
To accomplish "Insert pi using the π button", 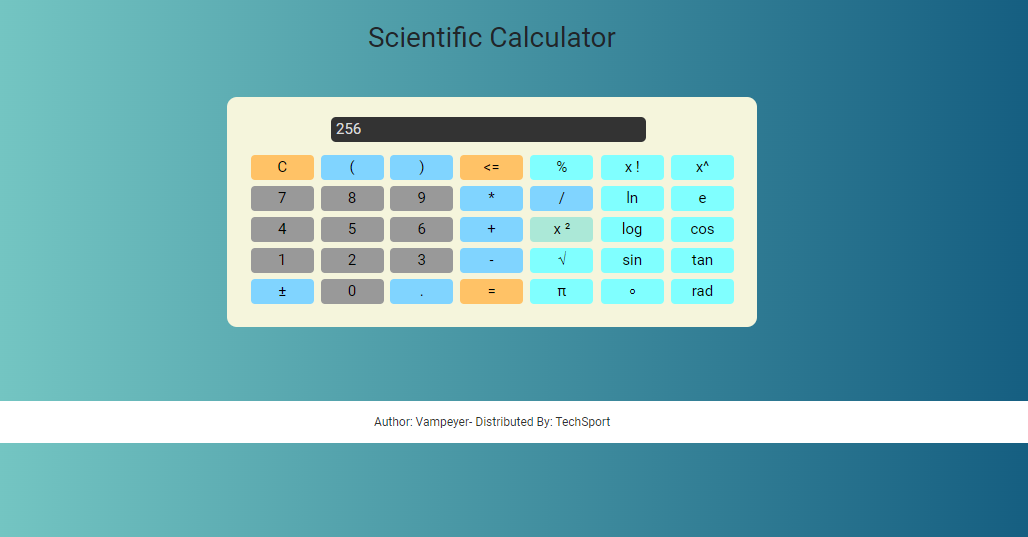I will [561, 292].
